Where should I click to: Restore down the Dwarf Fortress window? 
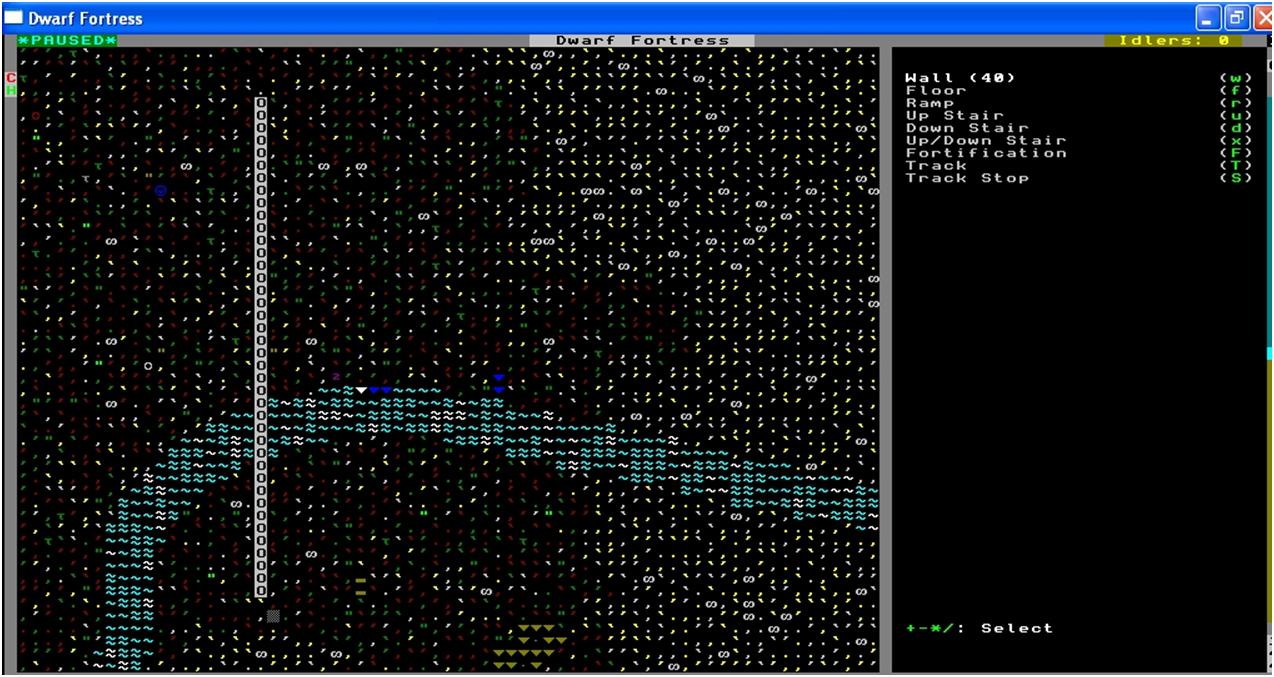[x=1235, y=18]
